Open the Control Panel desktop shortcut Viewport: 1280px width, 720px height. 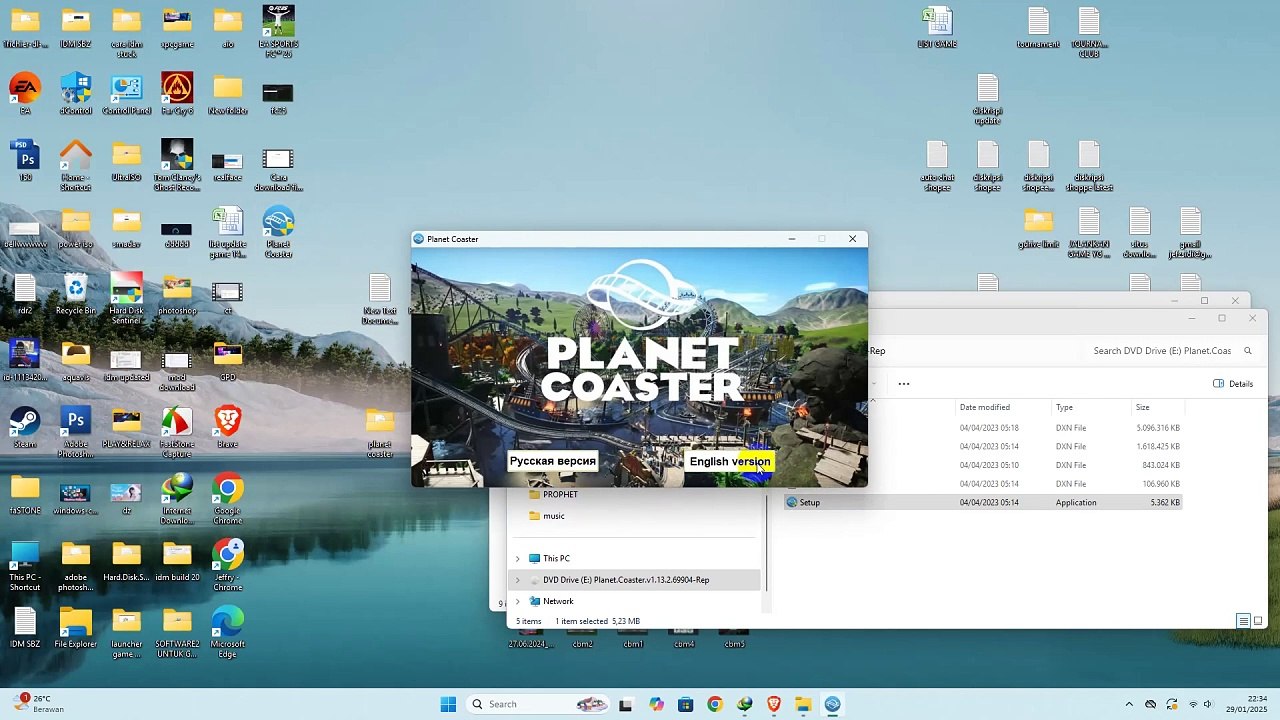tap(127, 94)
